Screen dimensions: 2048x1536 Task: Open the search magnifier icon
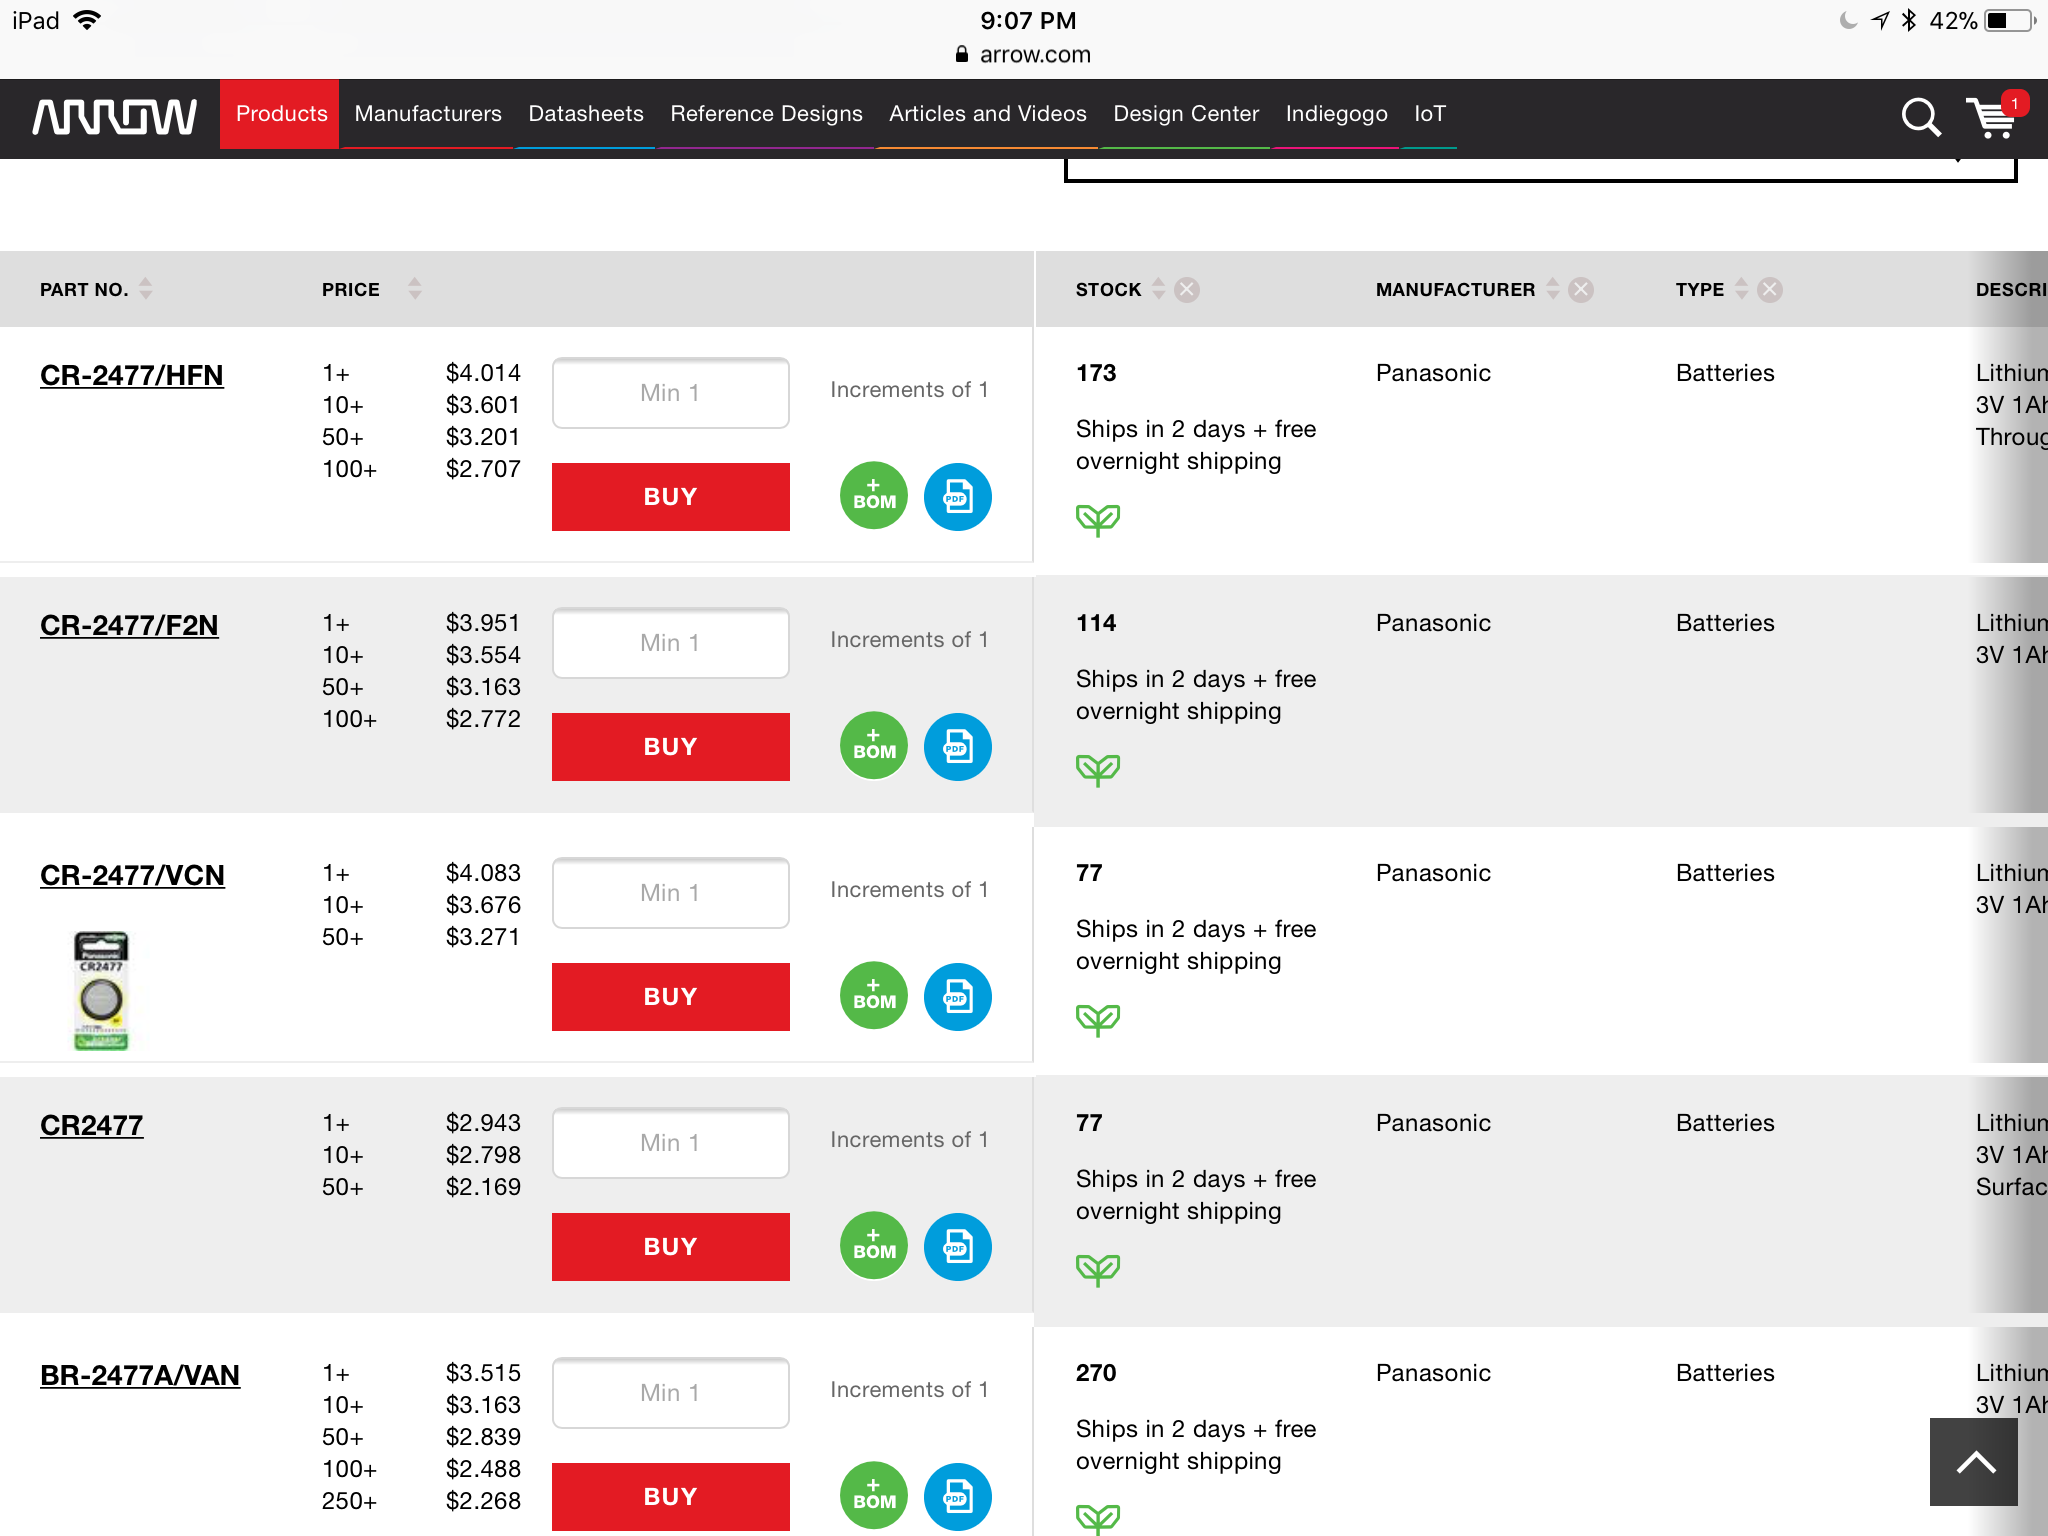(x=1920, y=117)
